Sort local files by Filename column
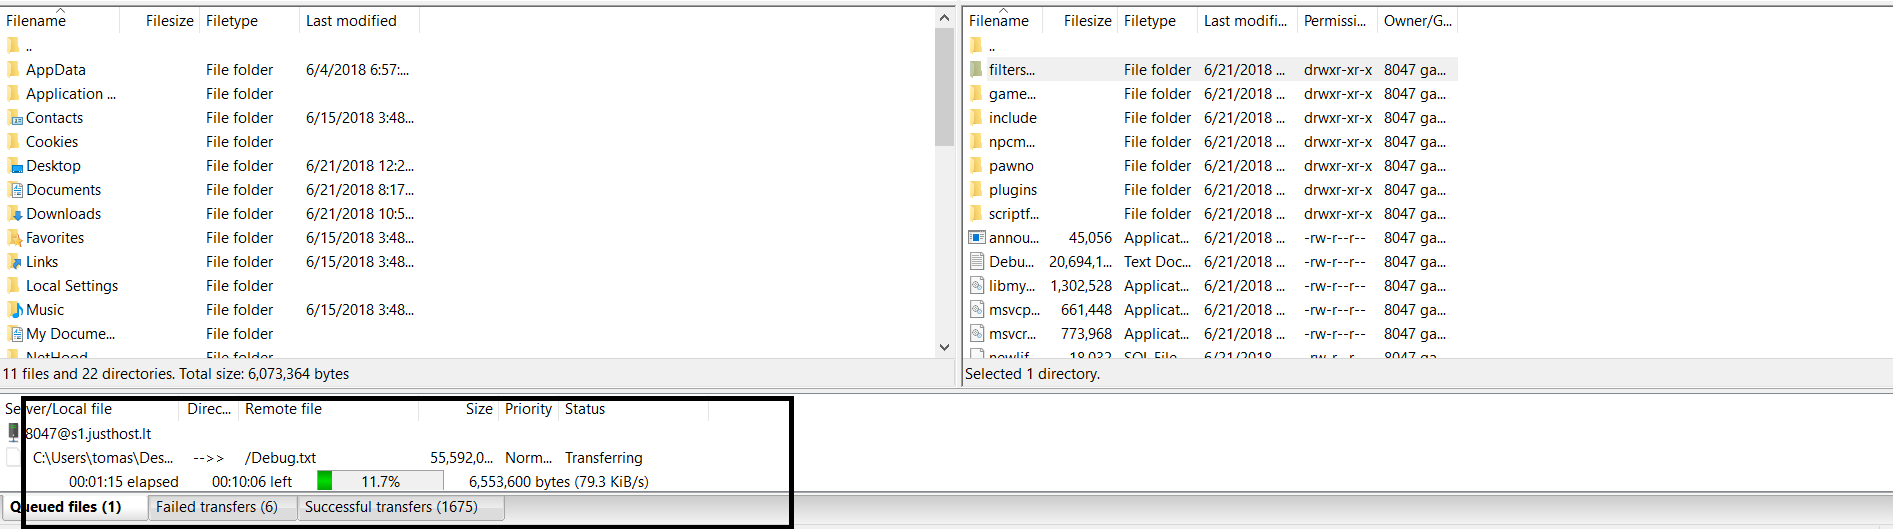 point(60,21)
